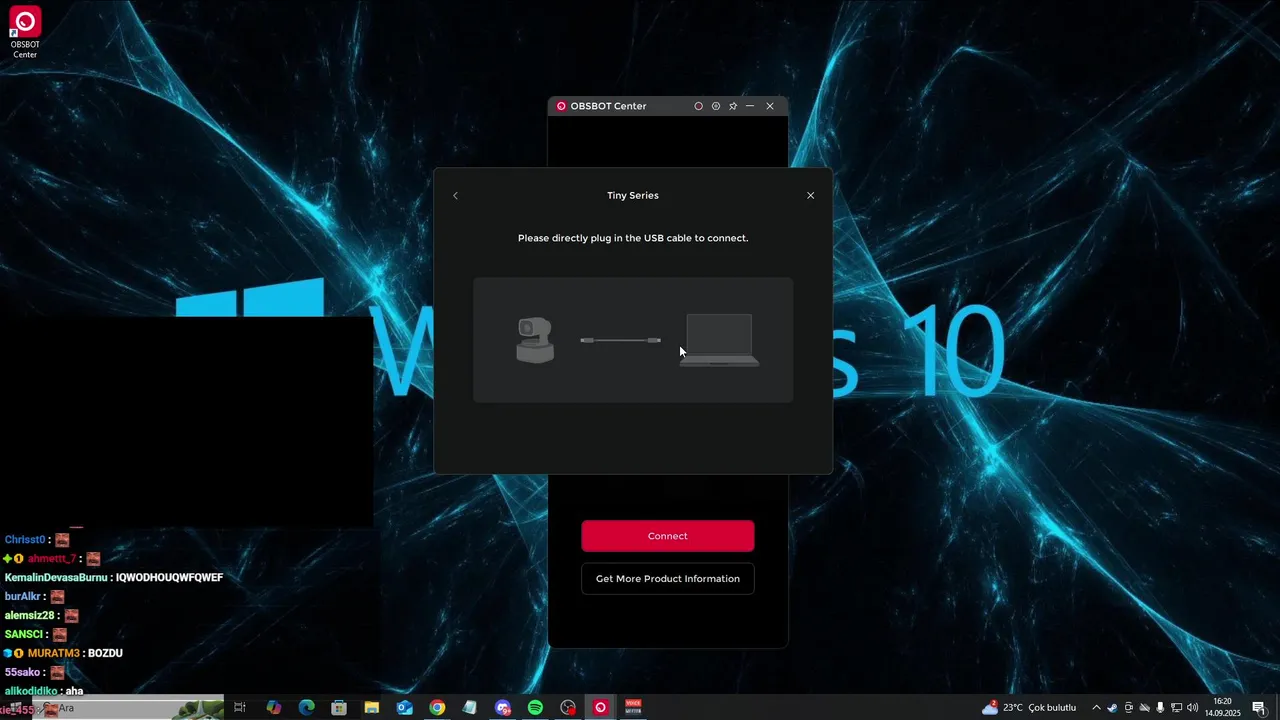Click the Steam tray icon
Viewport: 1280px width, 720px height.
(1112, 708)
